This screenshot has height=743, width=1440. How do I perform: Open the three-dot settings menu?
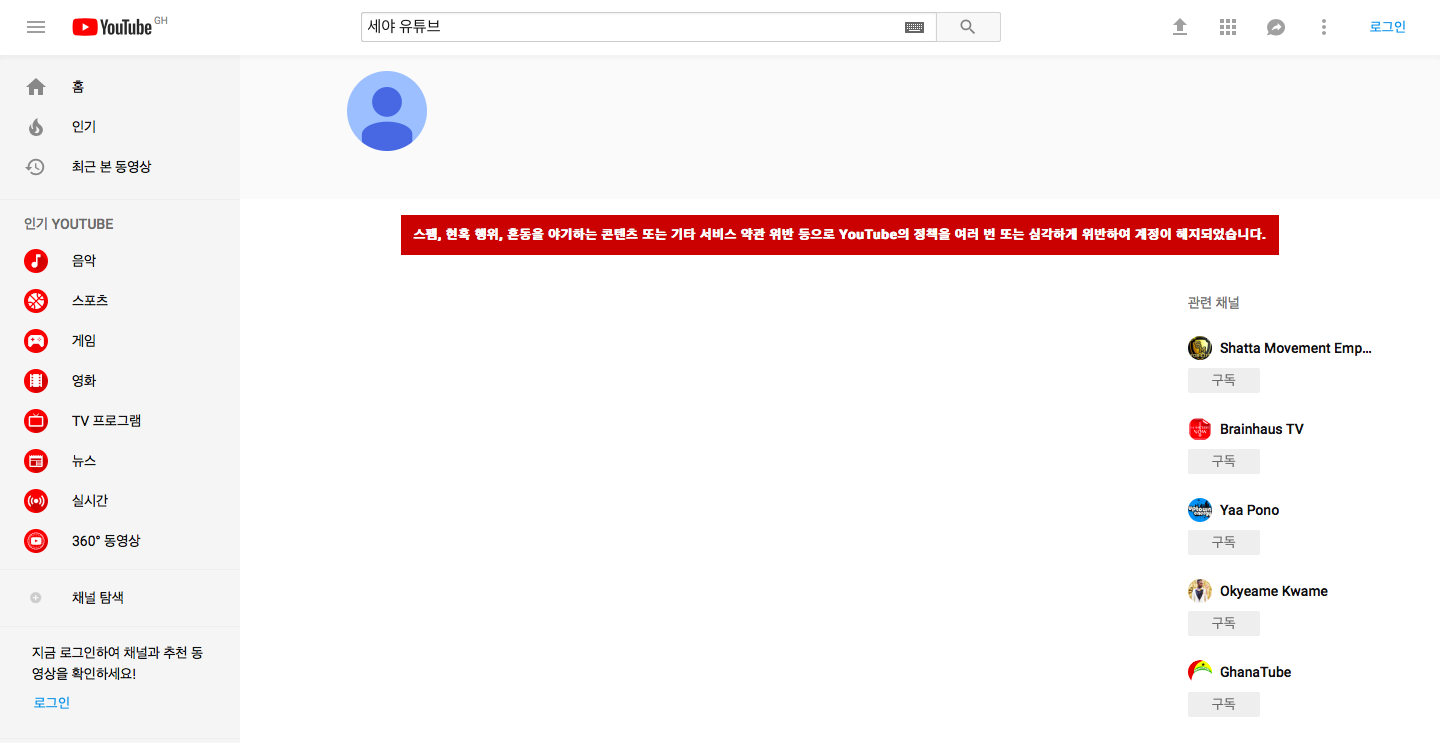pos(1324,27)
